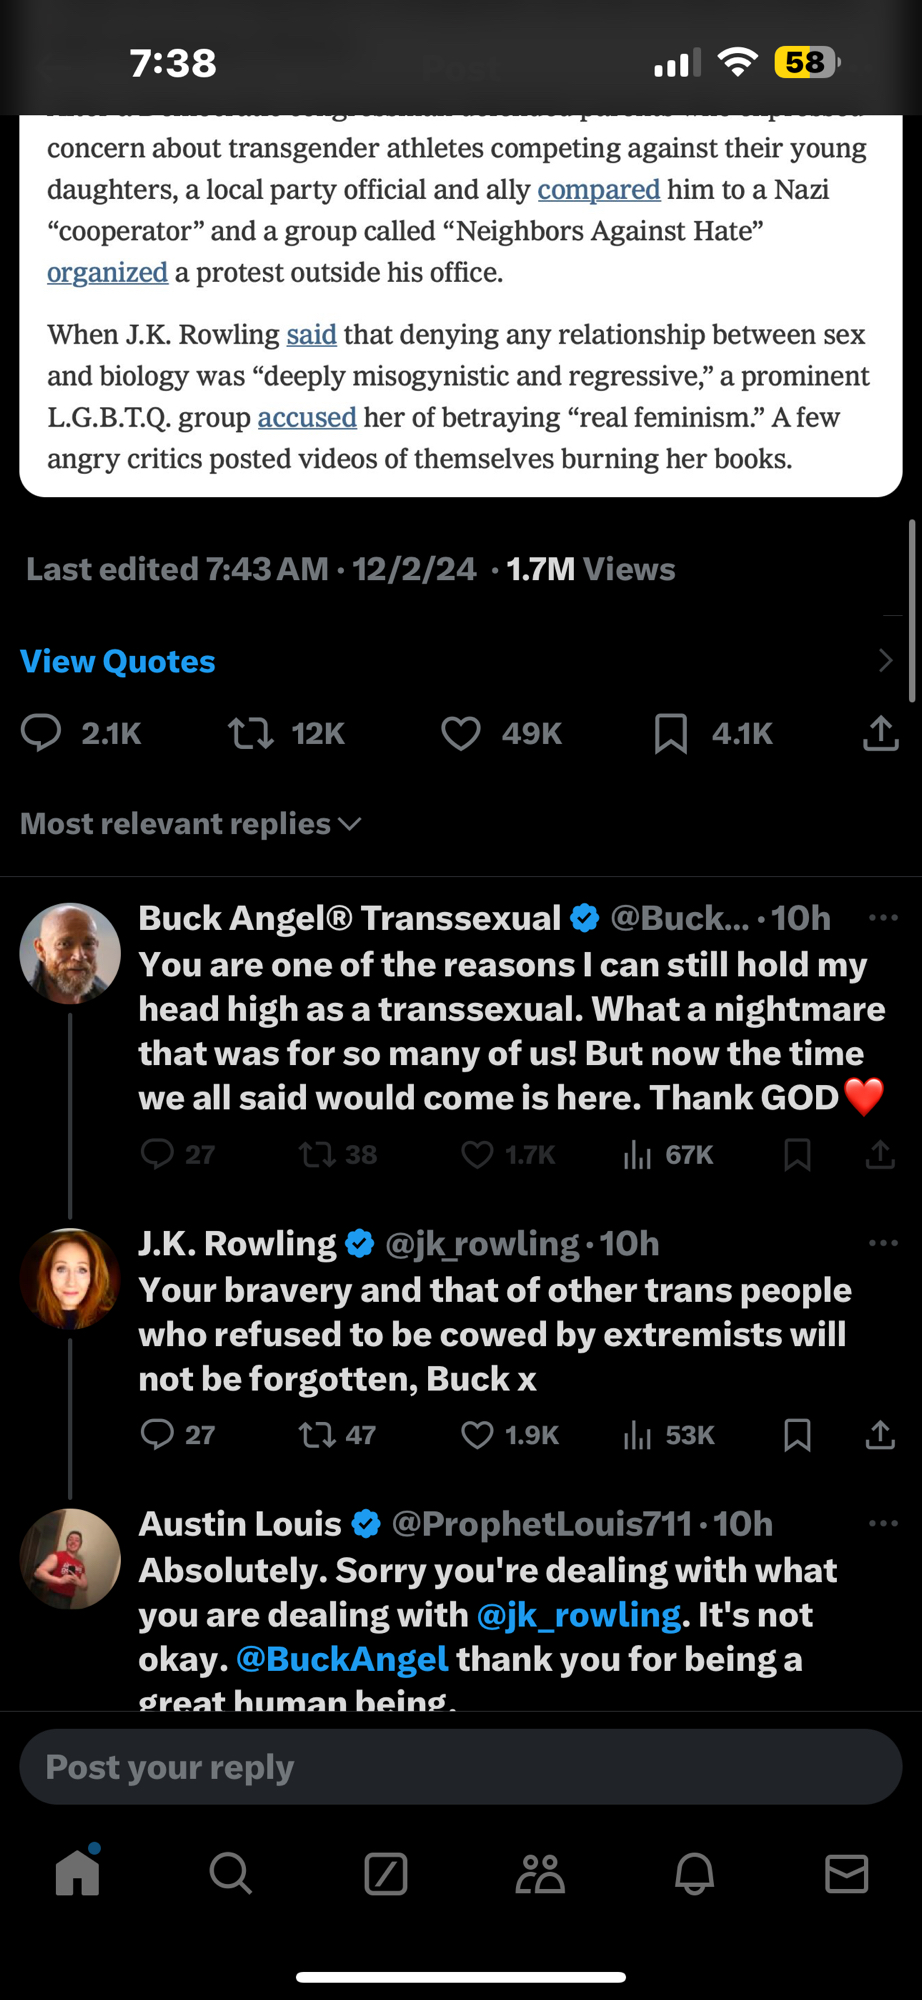Open reply bubble on main post
Screen dimensions: 922x2000
click(x=41, y=734)
